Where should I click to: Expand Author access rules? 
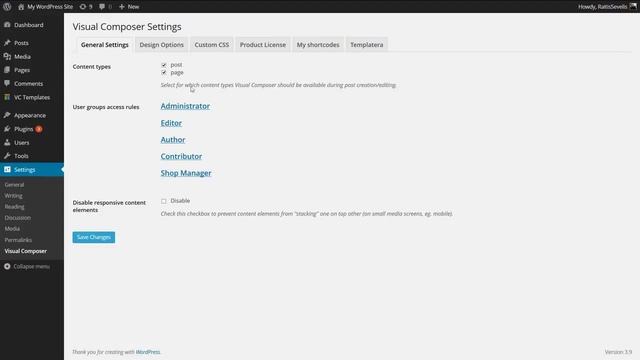[x=173, y=140]
